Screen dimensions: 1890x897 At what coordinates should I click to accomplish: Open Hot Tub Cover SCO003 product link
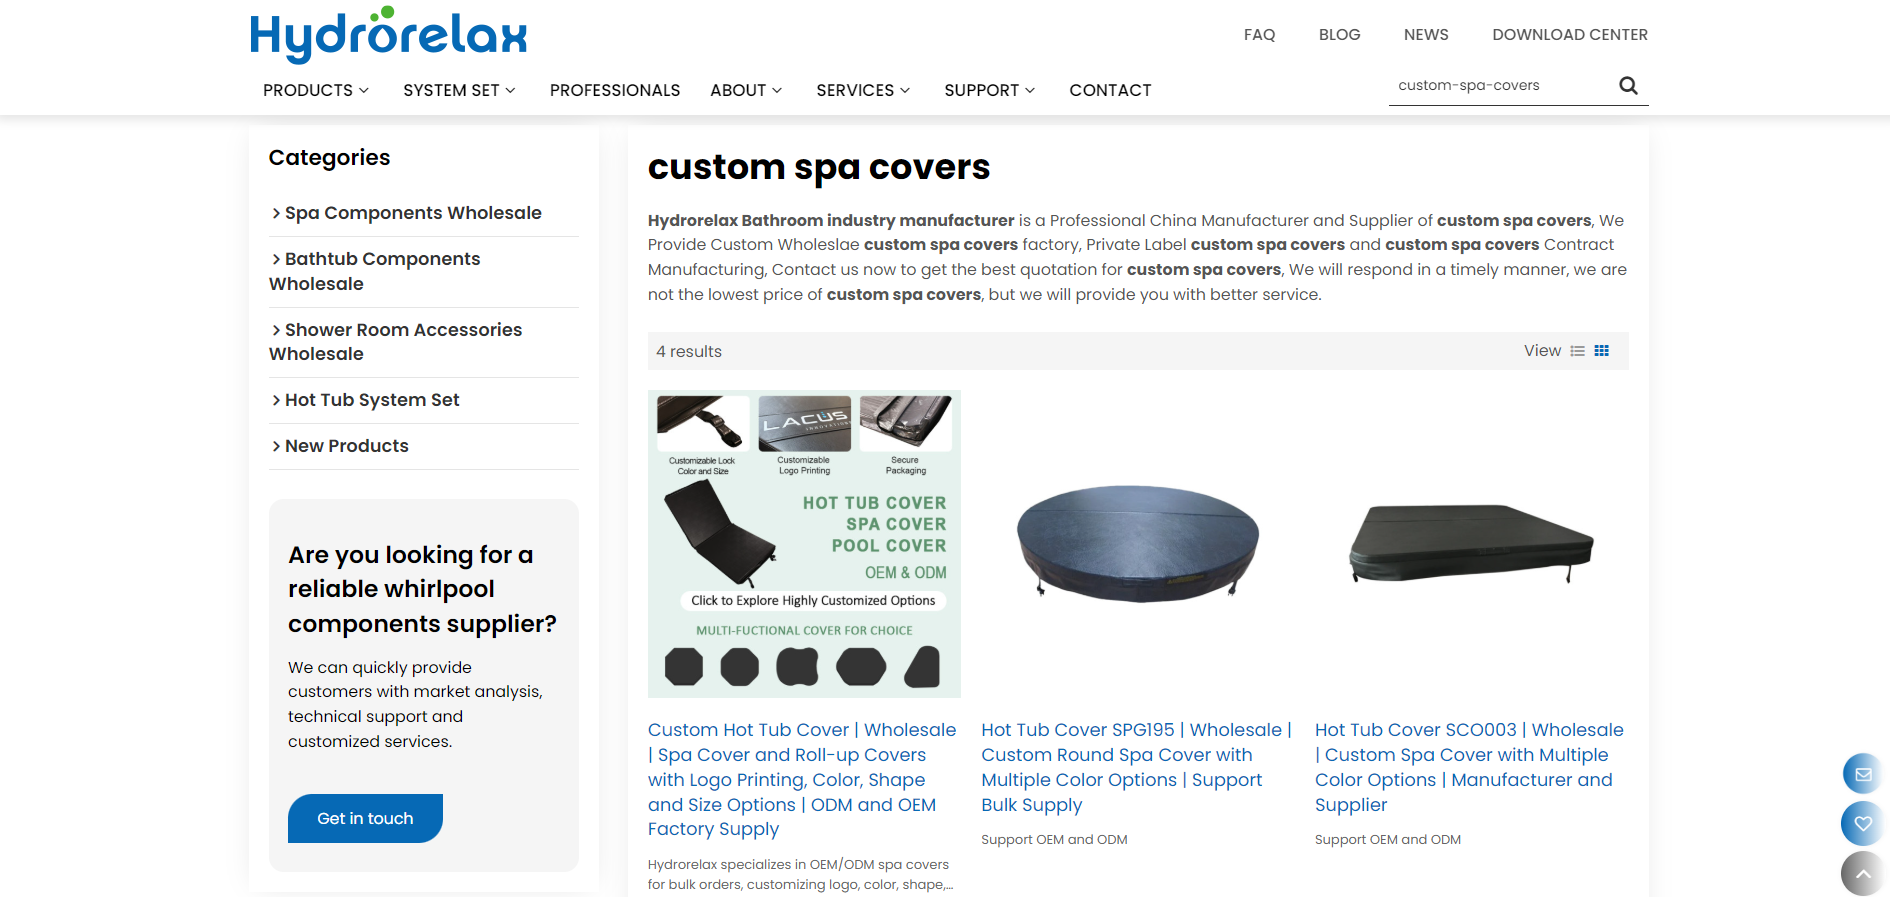1468,767
